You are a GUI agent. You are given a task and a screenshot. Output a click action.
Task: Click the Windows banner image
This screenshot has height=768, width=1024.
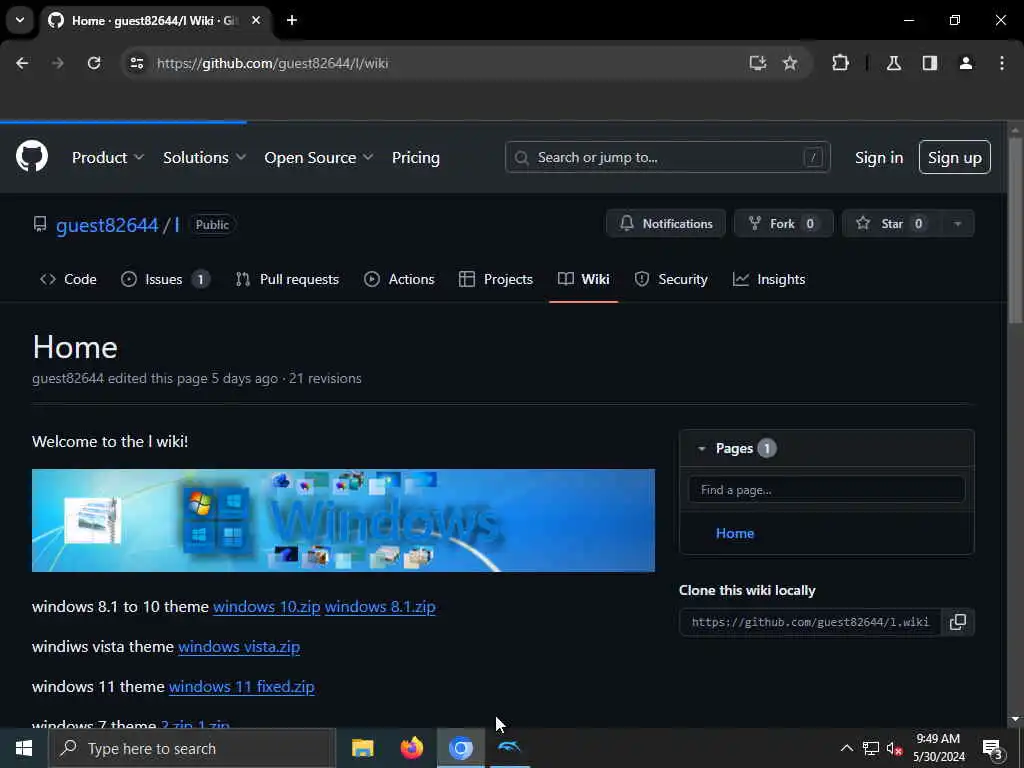coord(344,520)
